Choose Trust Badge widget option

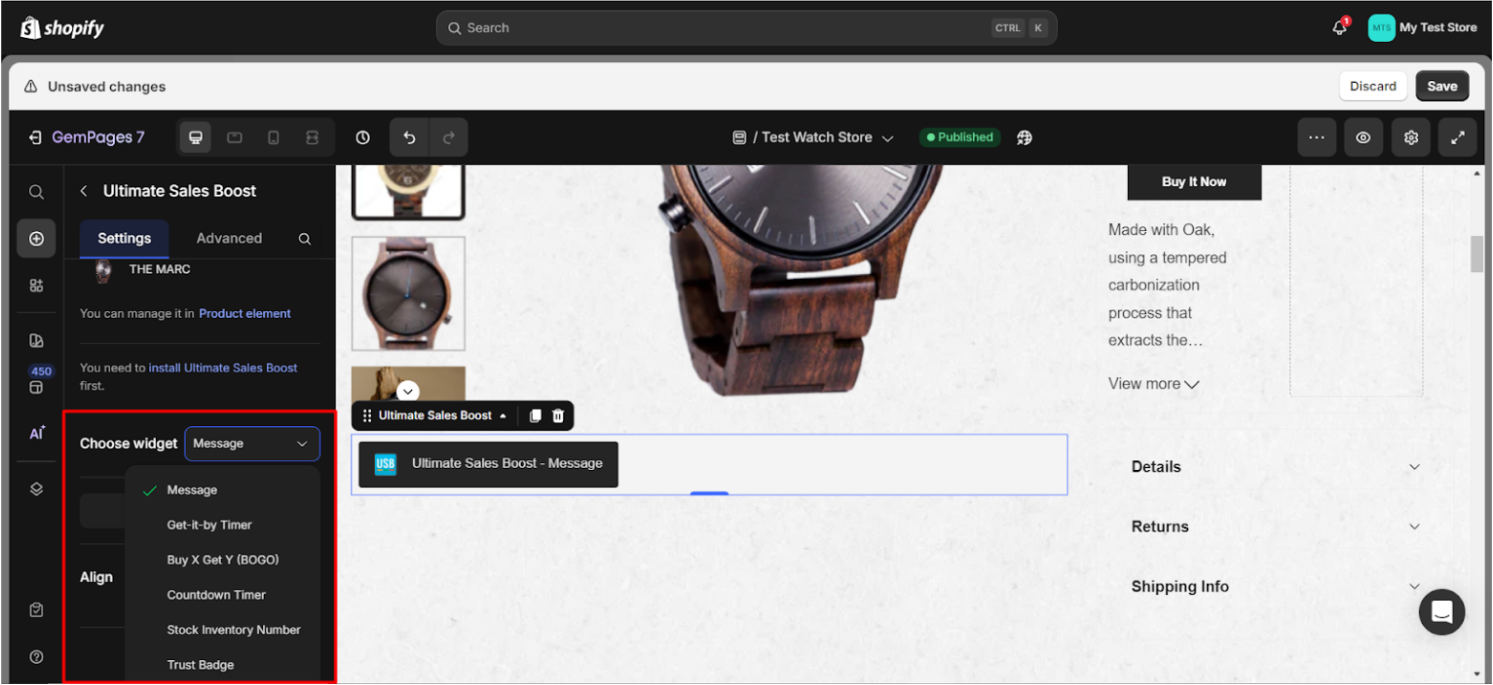click(x=200, y=665)
